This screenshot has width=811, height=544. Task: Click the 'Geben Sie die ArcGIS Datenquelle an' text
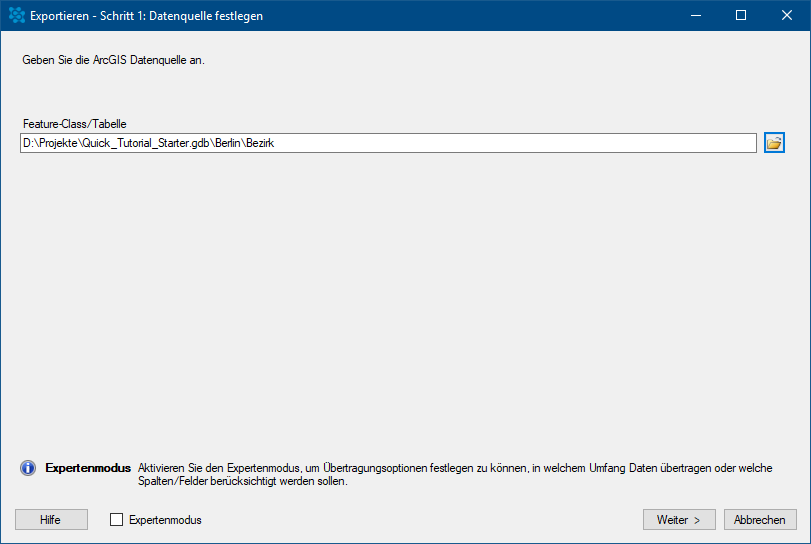(x=113, y=60)
